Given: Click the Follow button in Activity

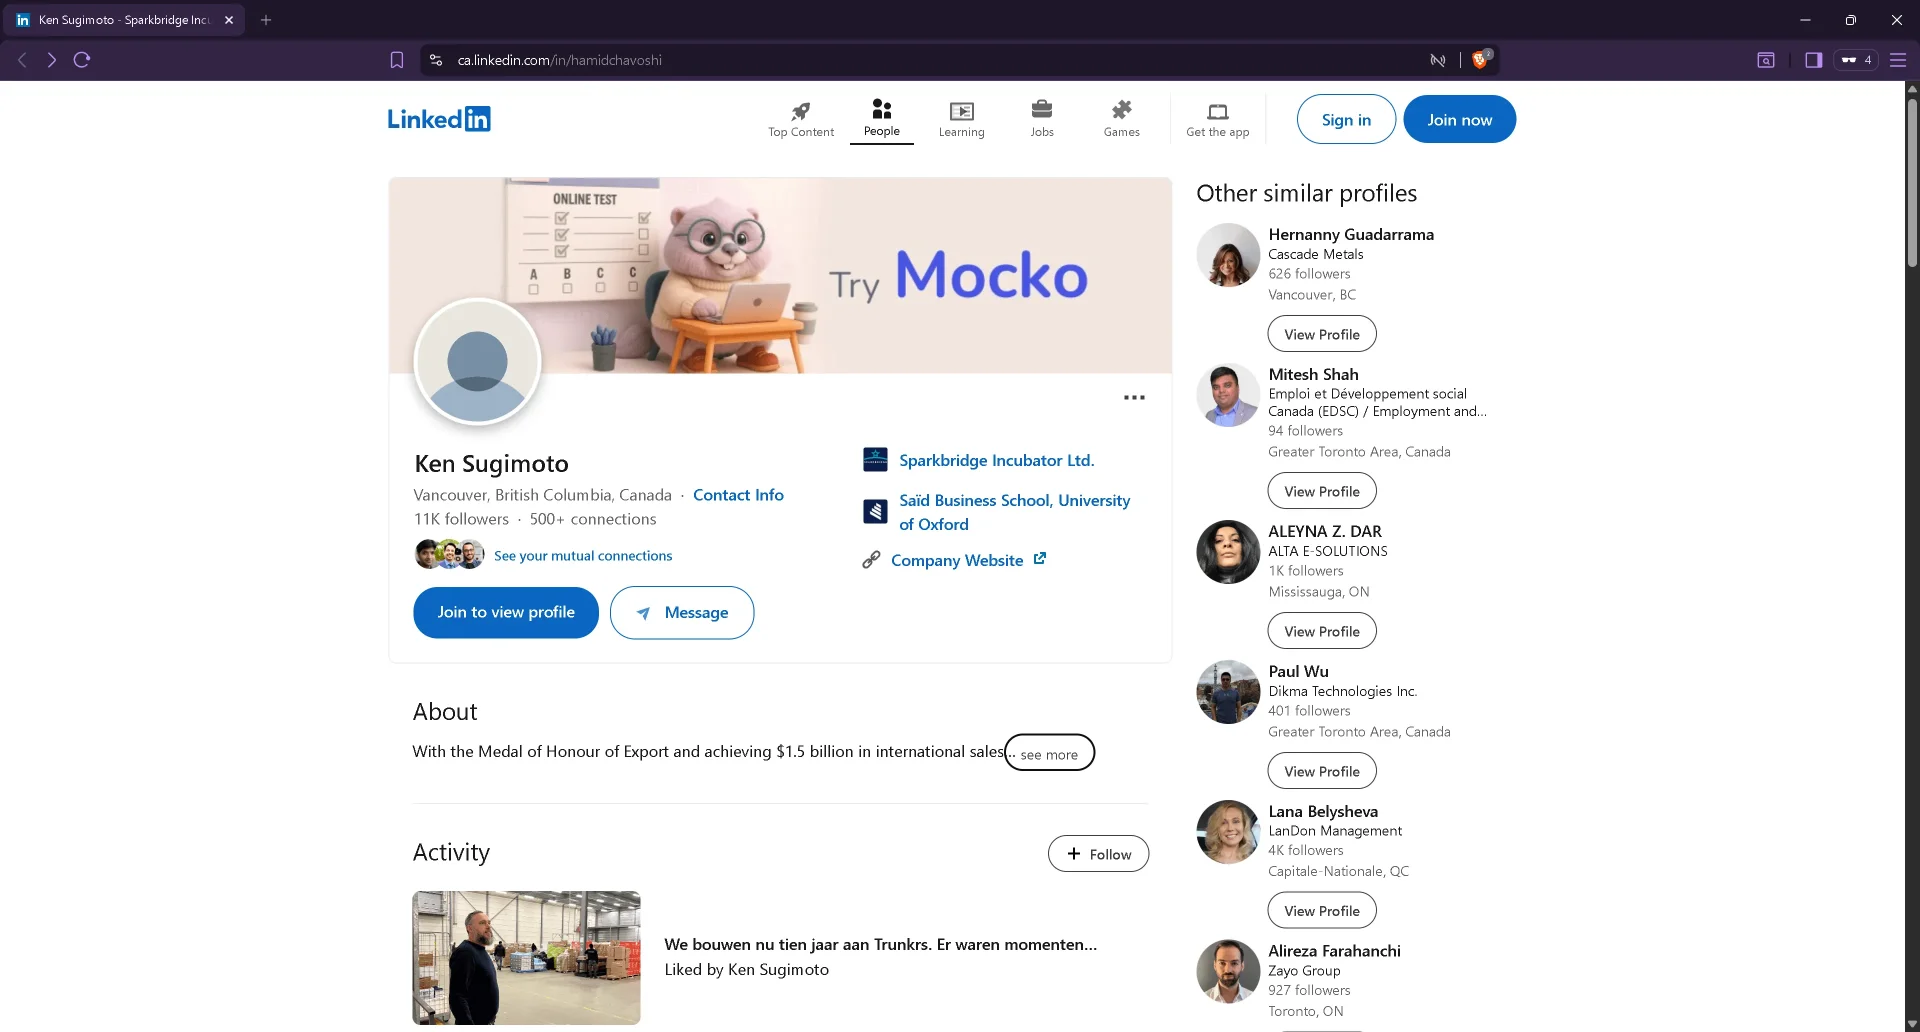Looking at the screenshot, I should click(1098, 854).
